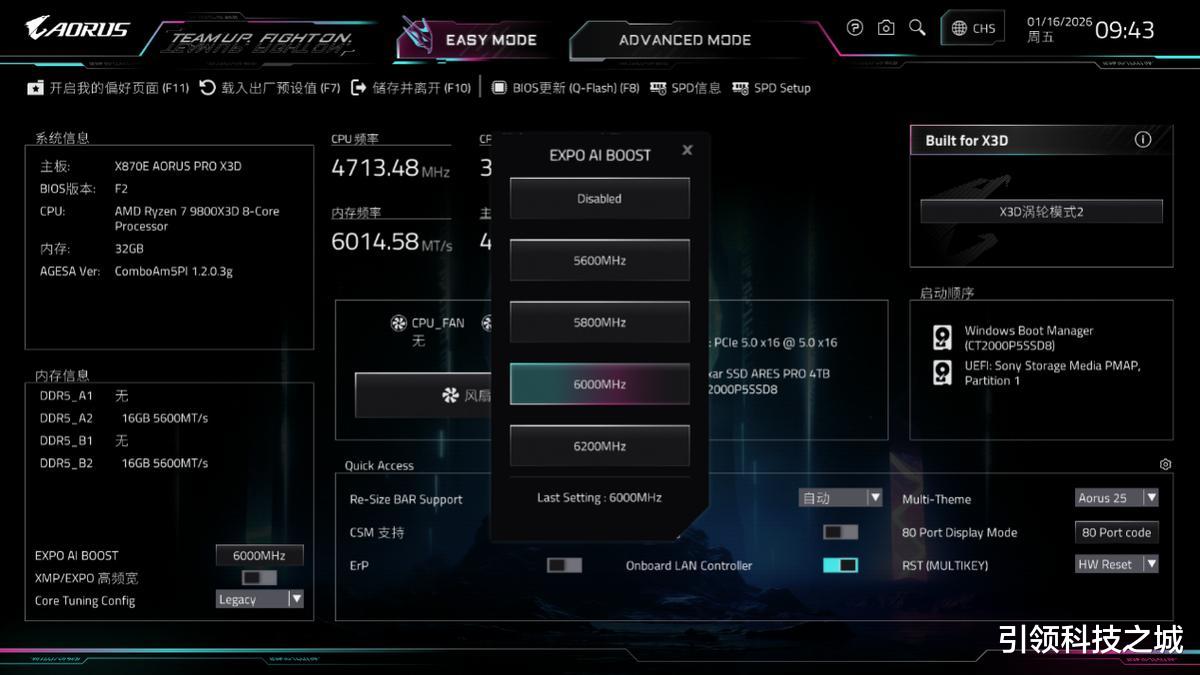Click DDR5_B2 16GB 5600MT/s row

tap(124, 463)
